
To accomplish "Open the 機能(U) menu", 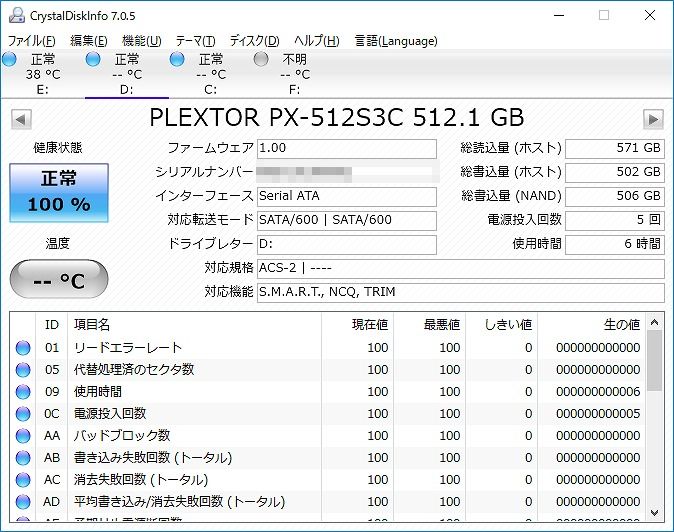I will point(141,41).
